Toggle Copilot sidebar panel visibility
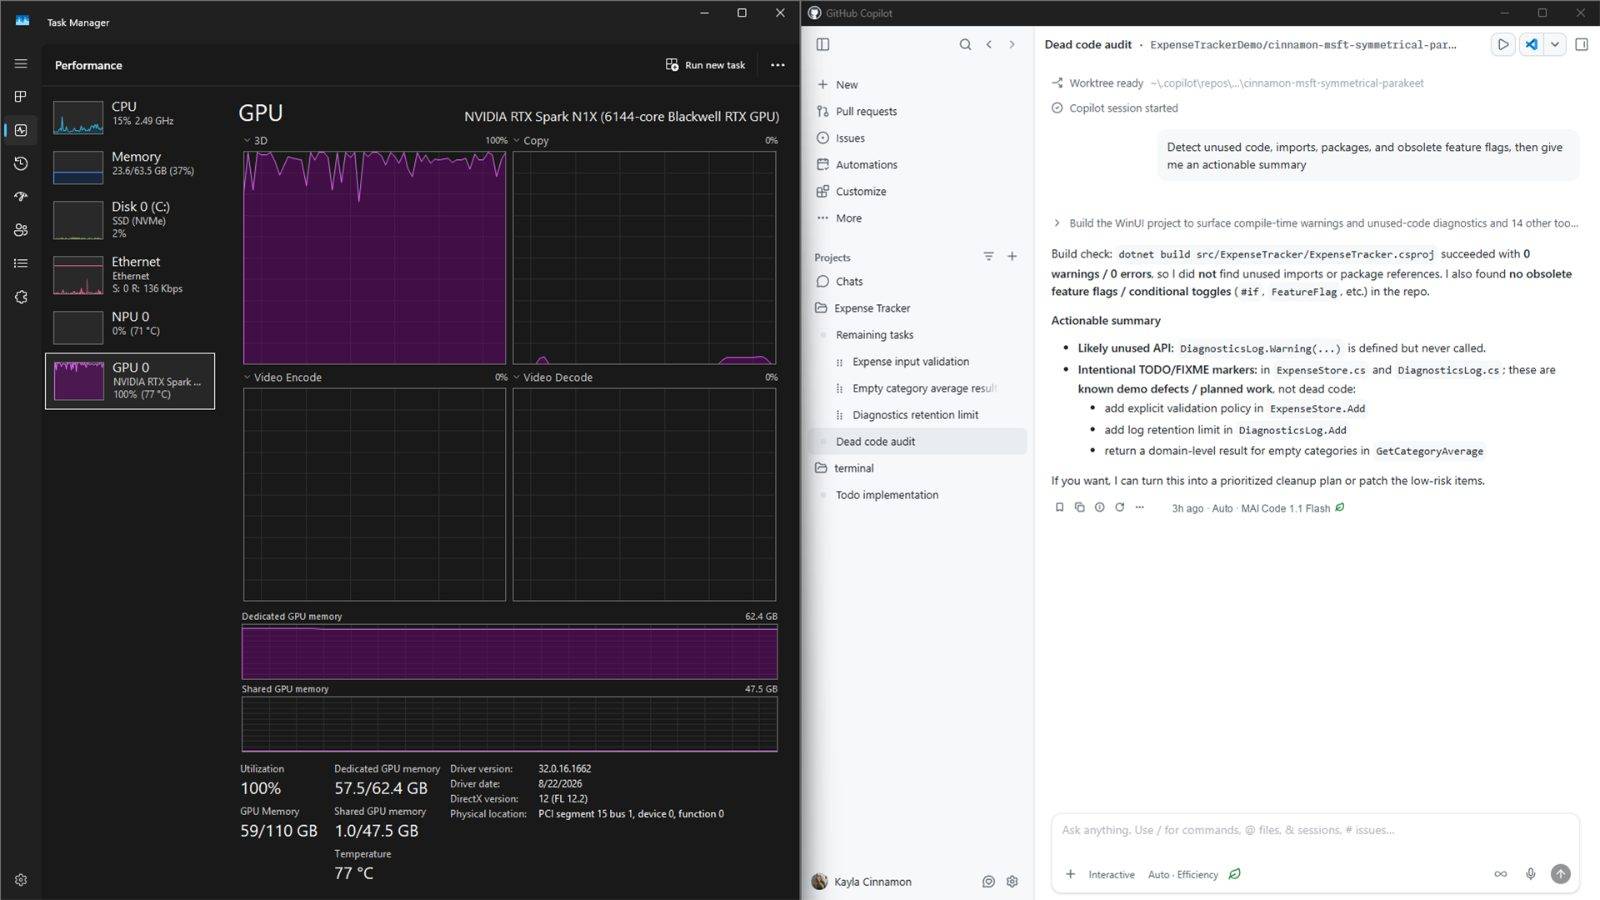Image resolution: width=1600 pixels, height=900 pixels. [x=823, y=44]
